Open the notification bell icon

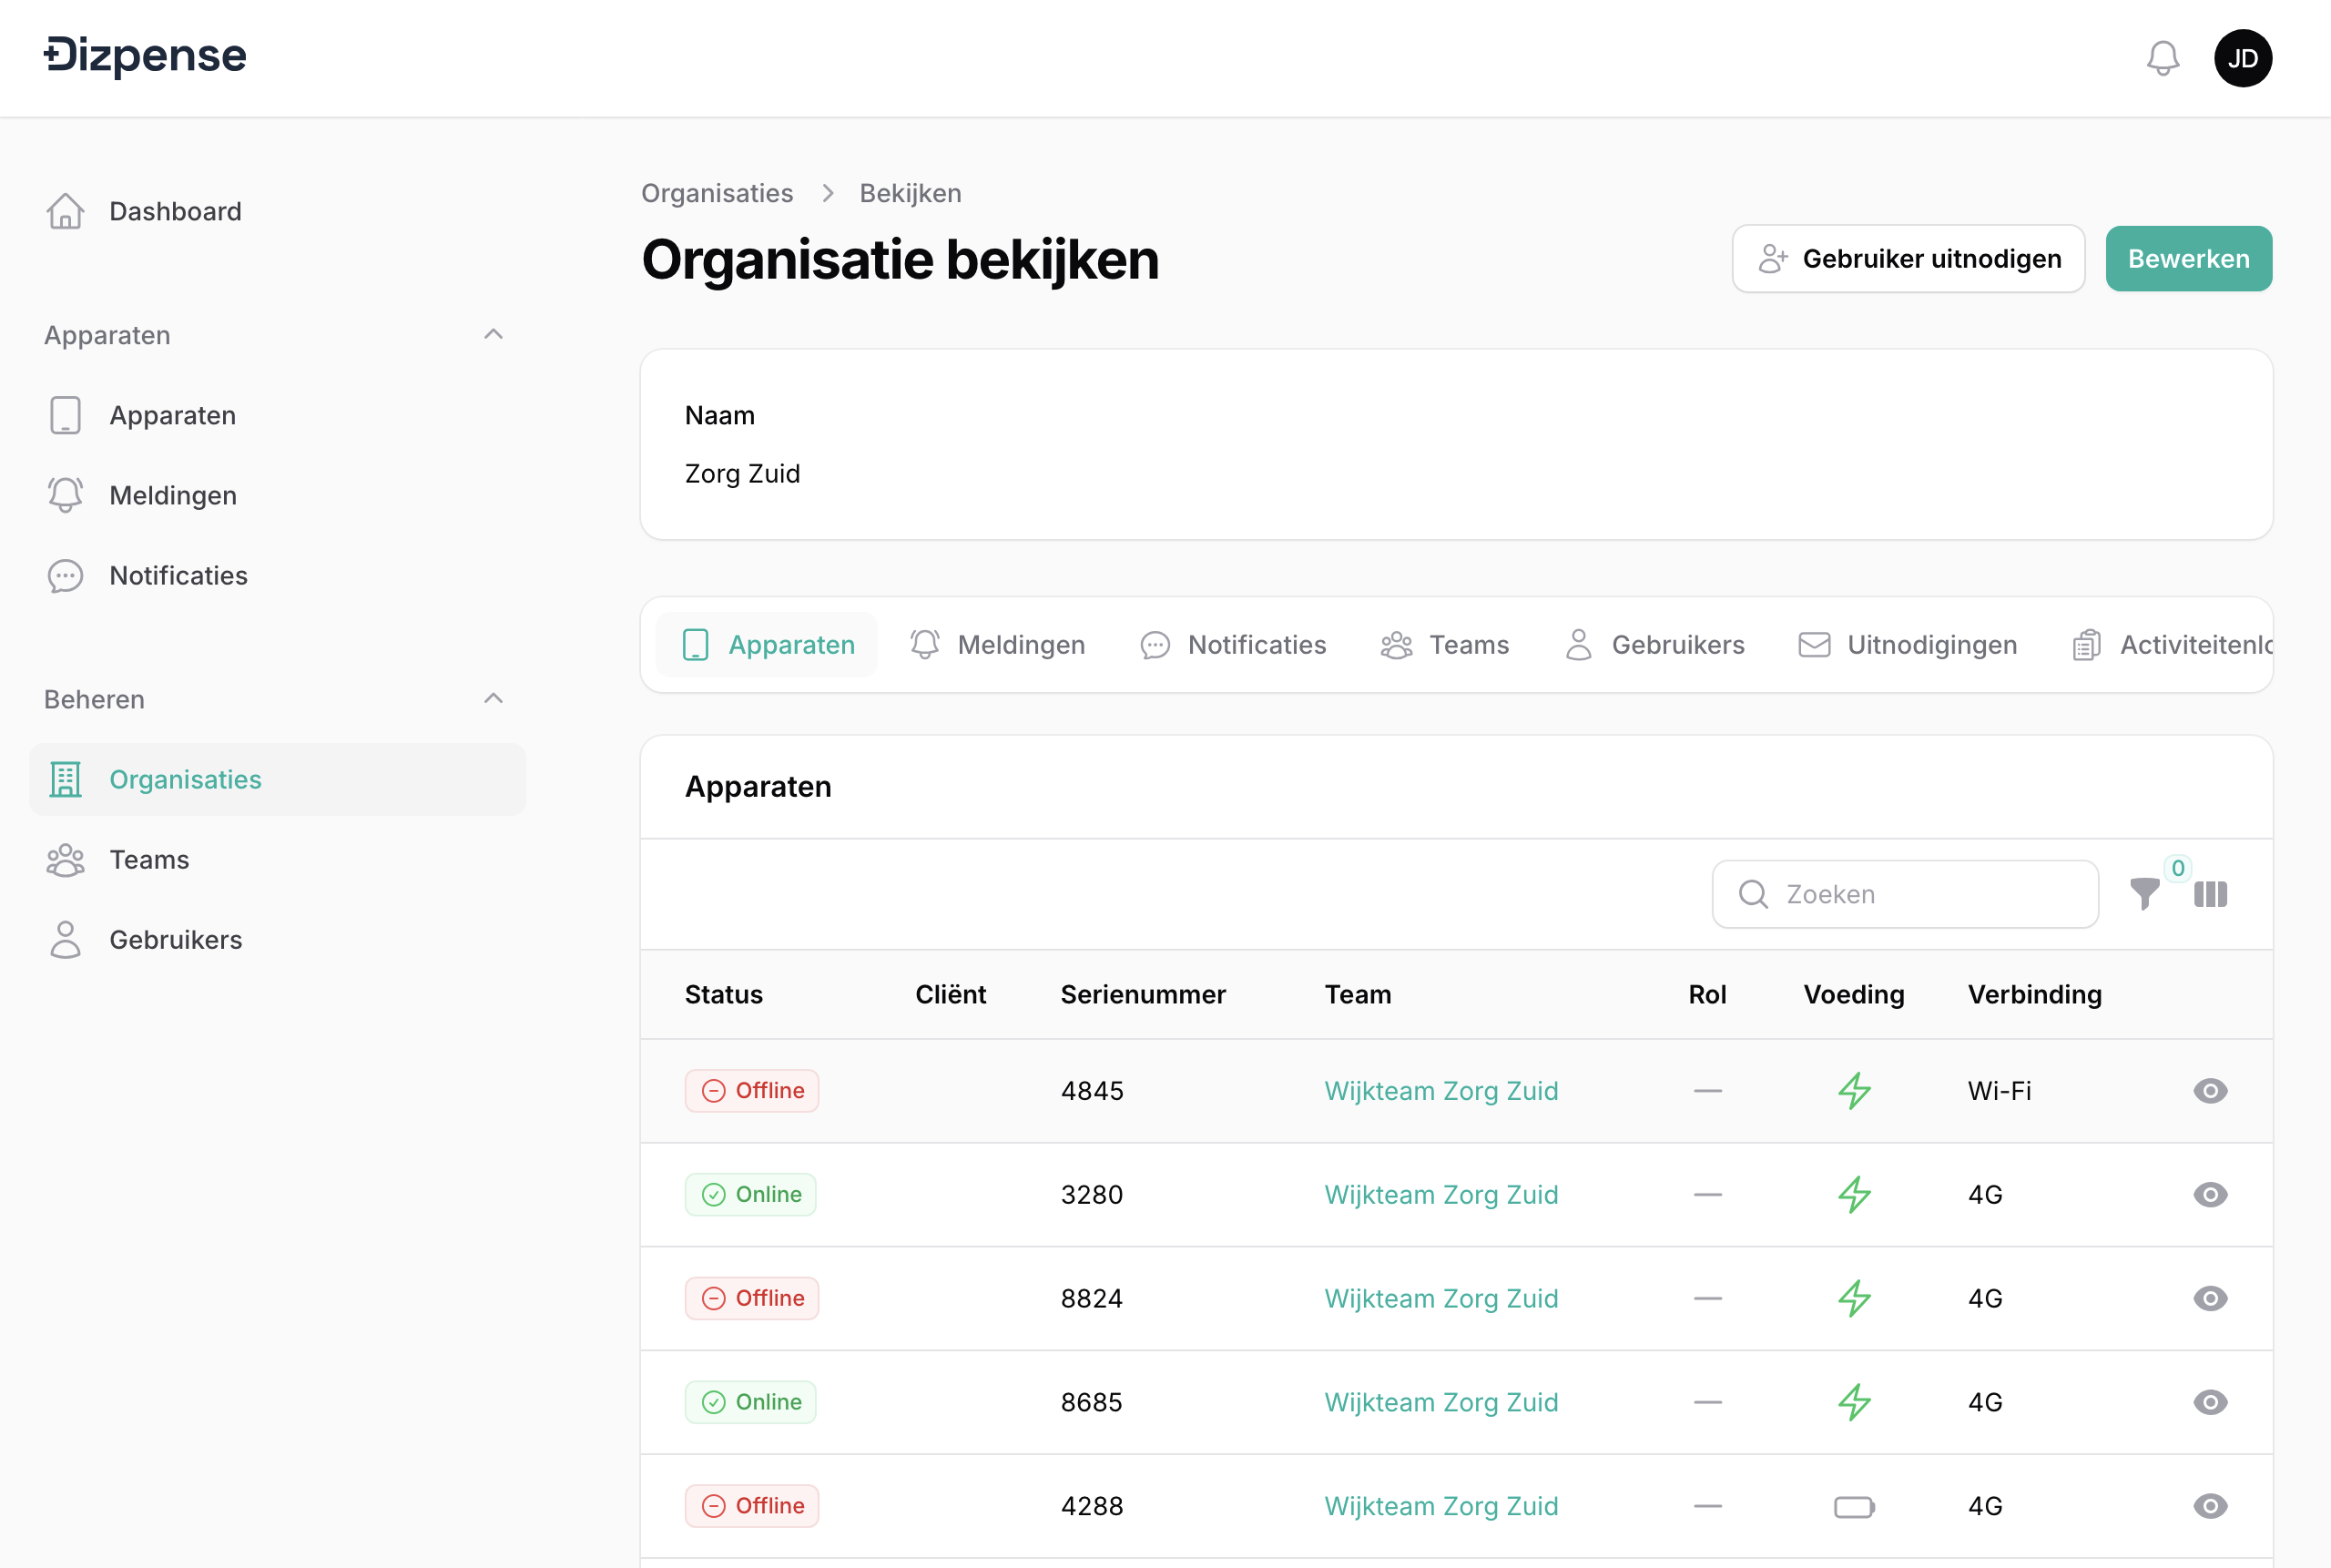coord(2162,58)
